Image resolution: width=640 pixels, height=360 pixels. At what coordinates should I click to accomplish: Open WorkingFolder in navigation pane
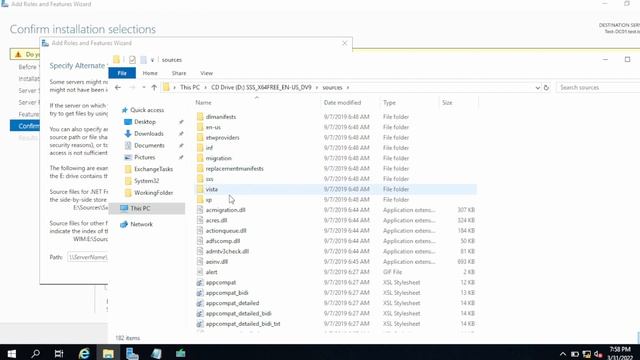click(153, 193)
